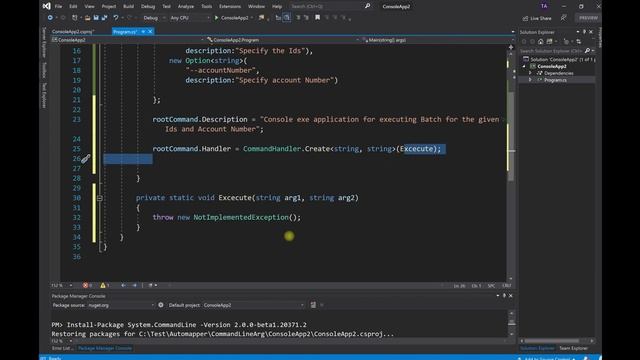Click the save all toolbar icon
Screen dimensions: 640x360
coord(104,18)
